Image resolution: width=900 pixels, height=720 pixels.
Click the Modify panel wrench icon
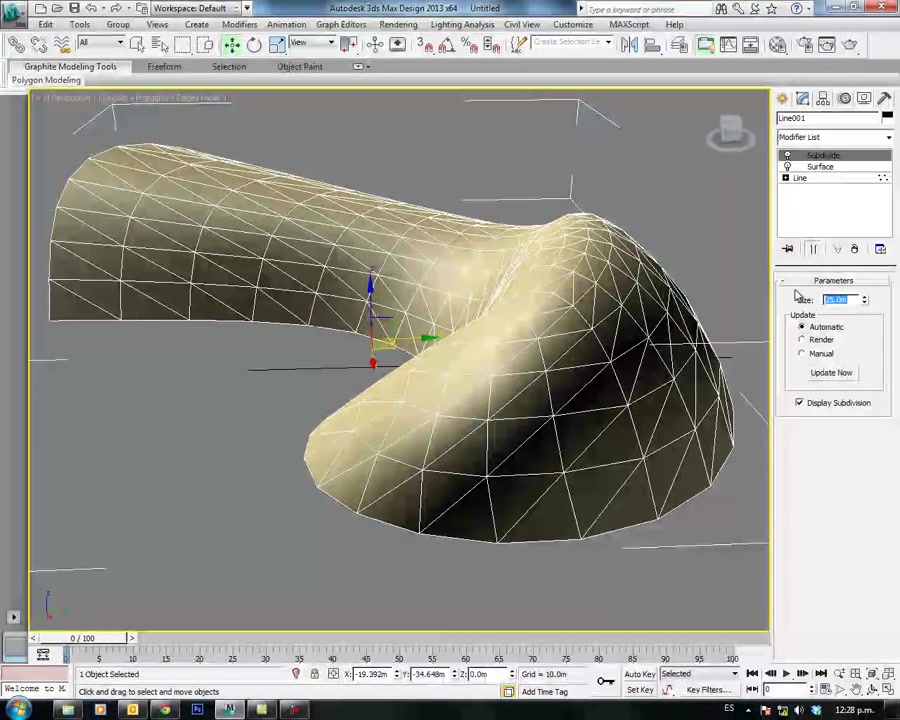coord(803,98)
